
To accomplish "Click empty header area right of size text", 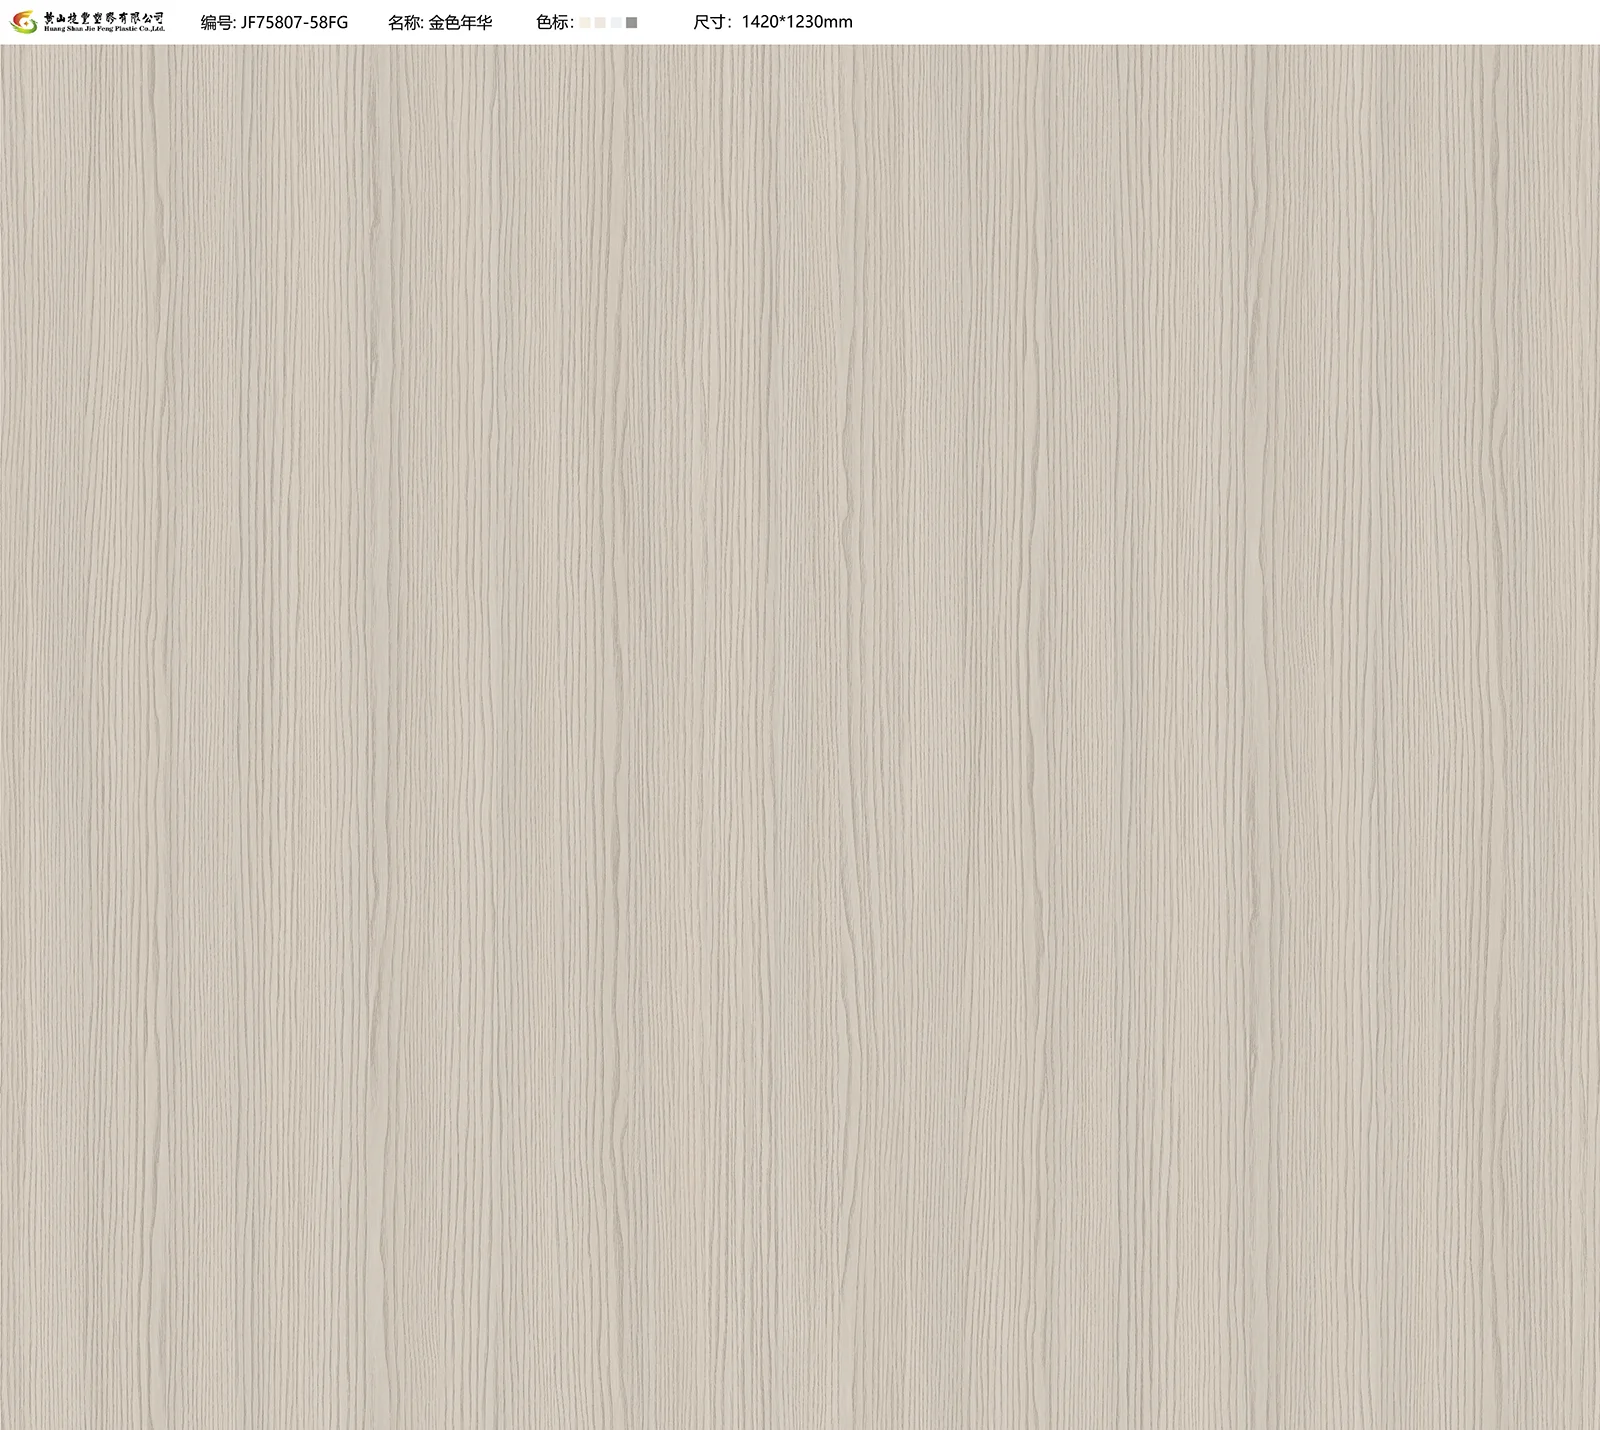I will 1200,22.
